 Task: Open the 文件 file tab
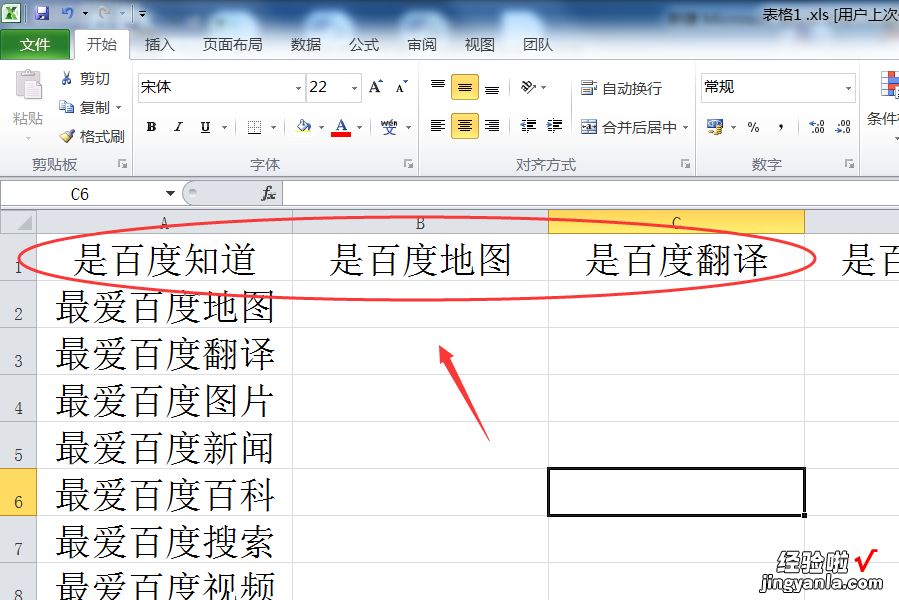[35, 44]
